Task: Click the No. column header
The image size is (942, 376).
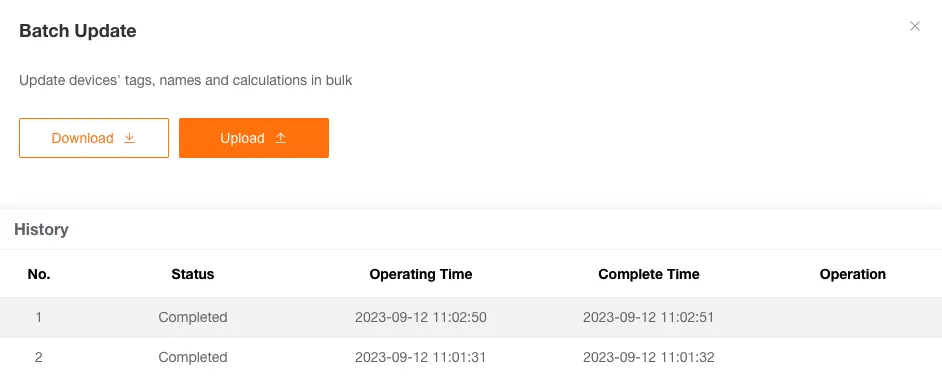Action: [39, 274]
